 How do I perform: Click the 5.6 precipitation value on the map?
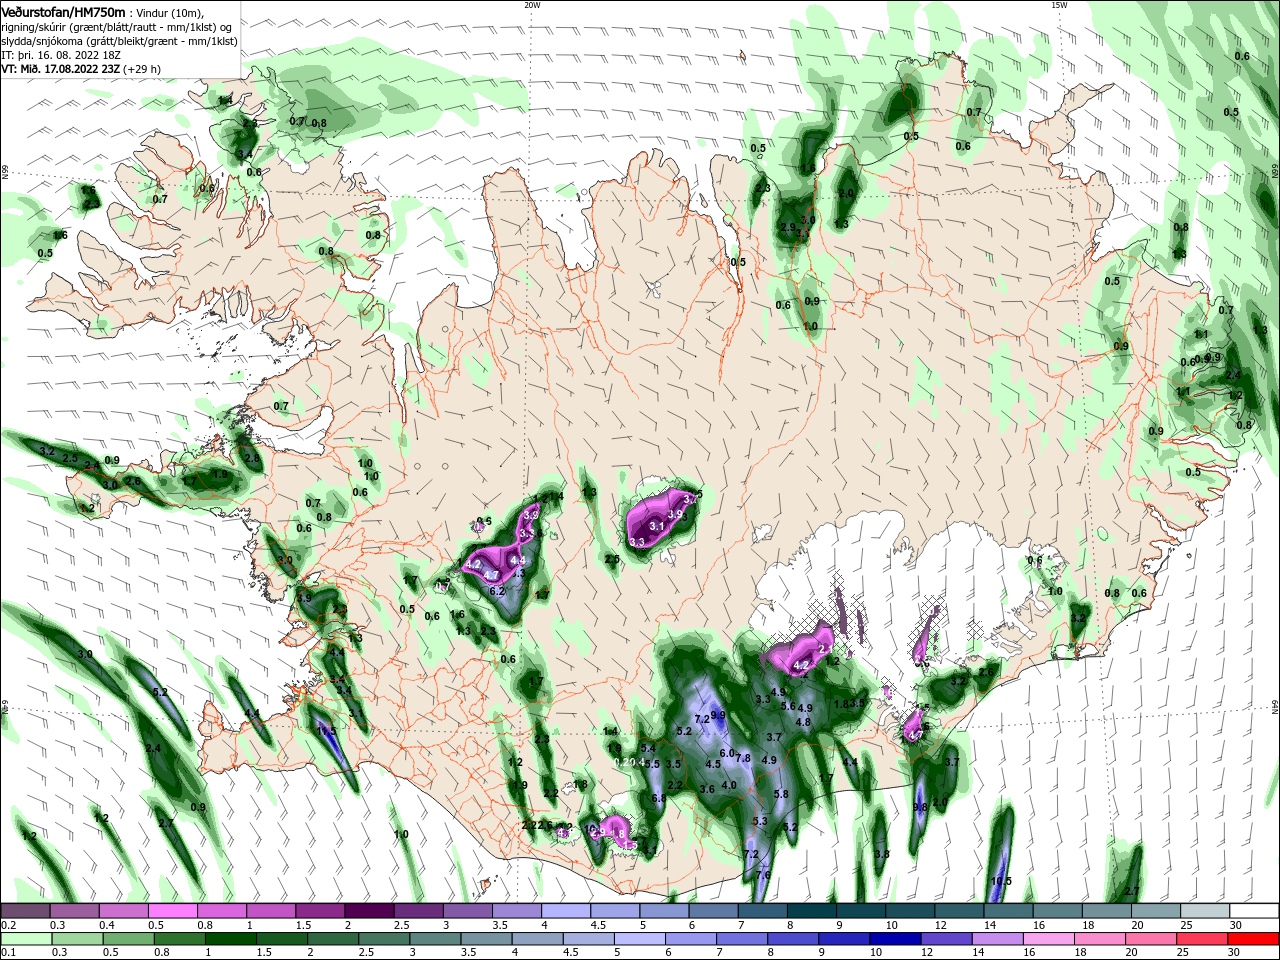click(788, 706)
